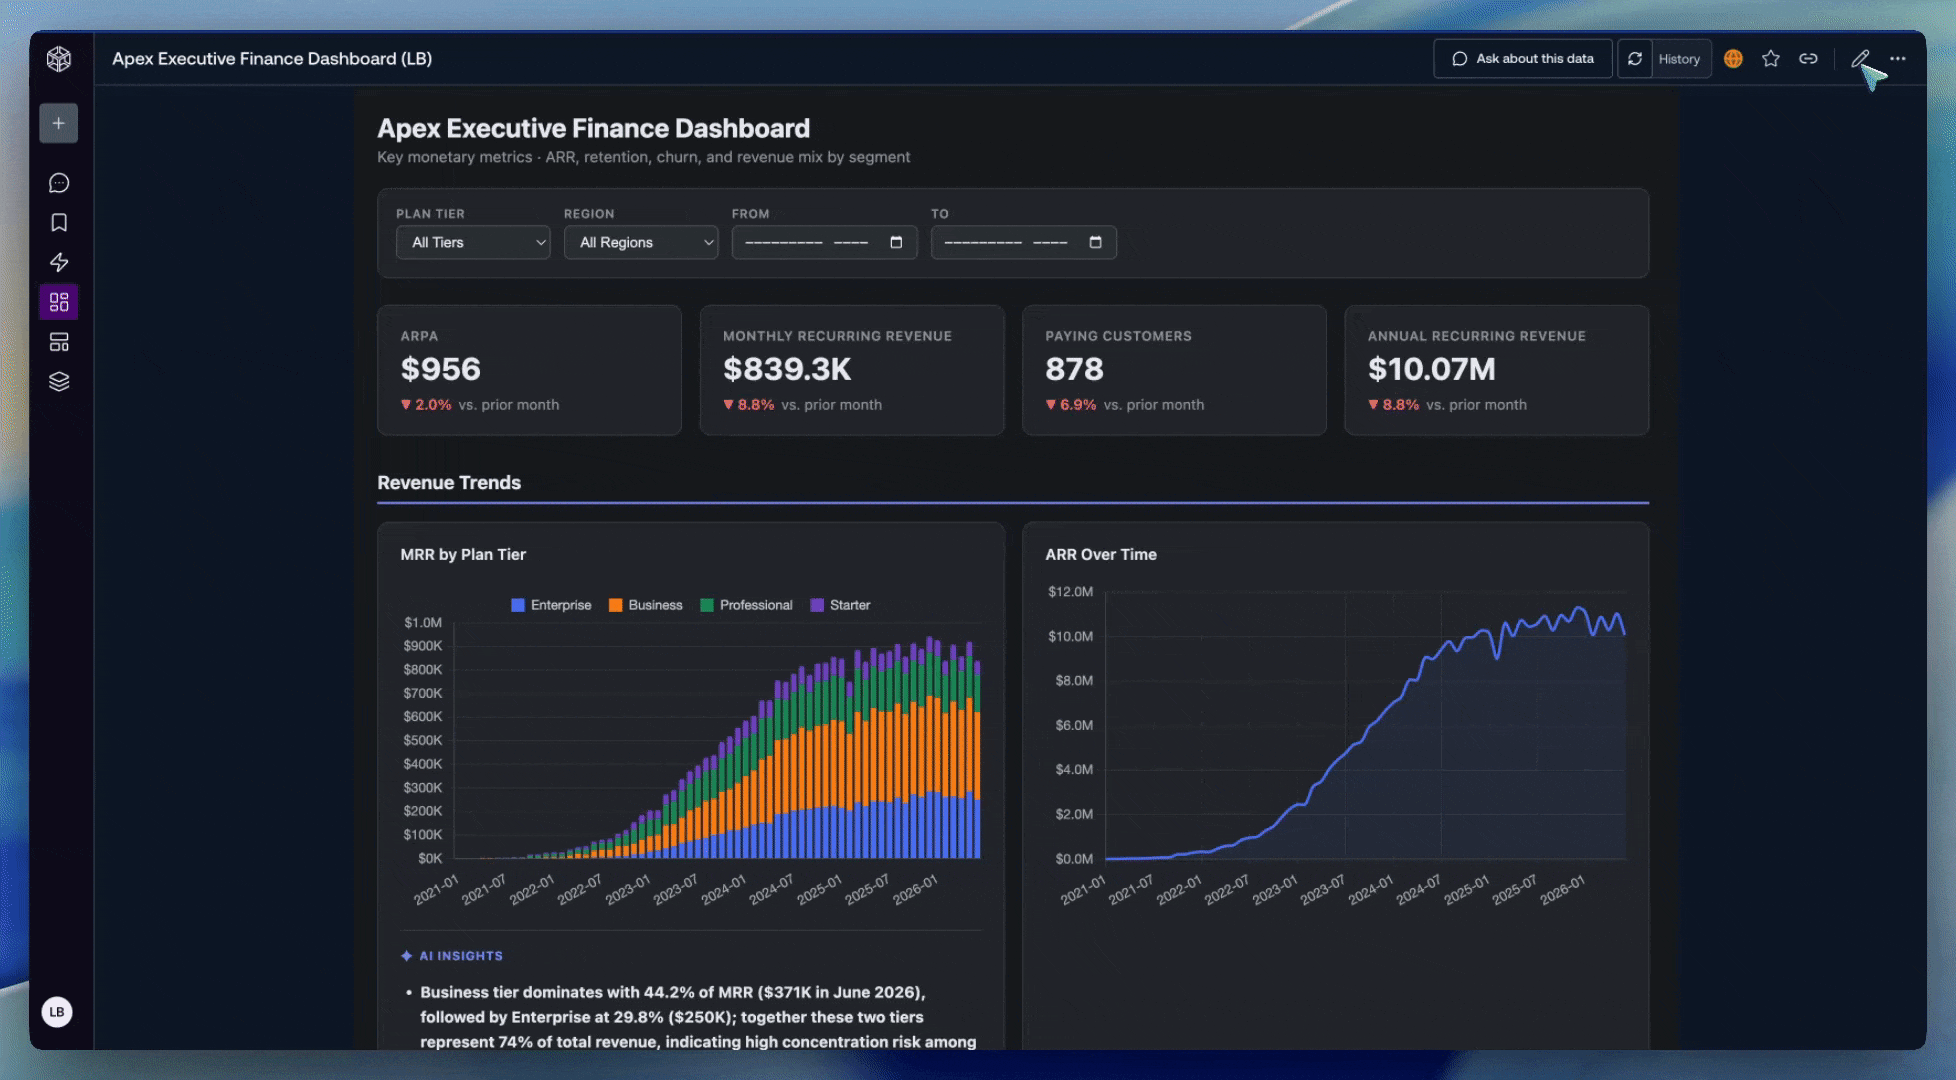Click the LB user avatar
The width and height of the screenshot is (1956, 1080).
tap(57, 1012)
